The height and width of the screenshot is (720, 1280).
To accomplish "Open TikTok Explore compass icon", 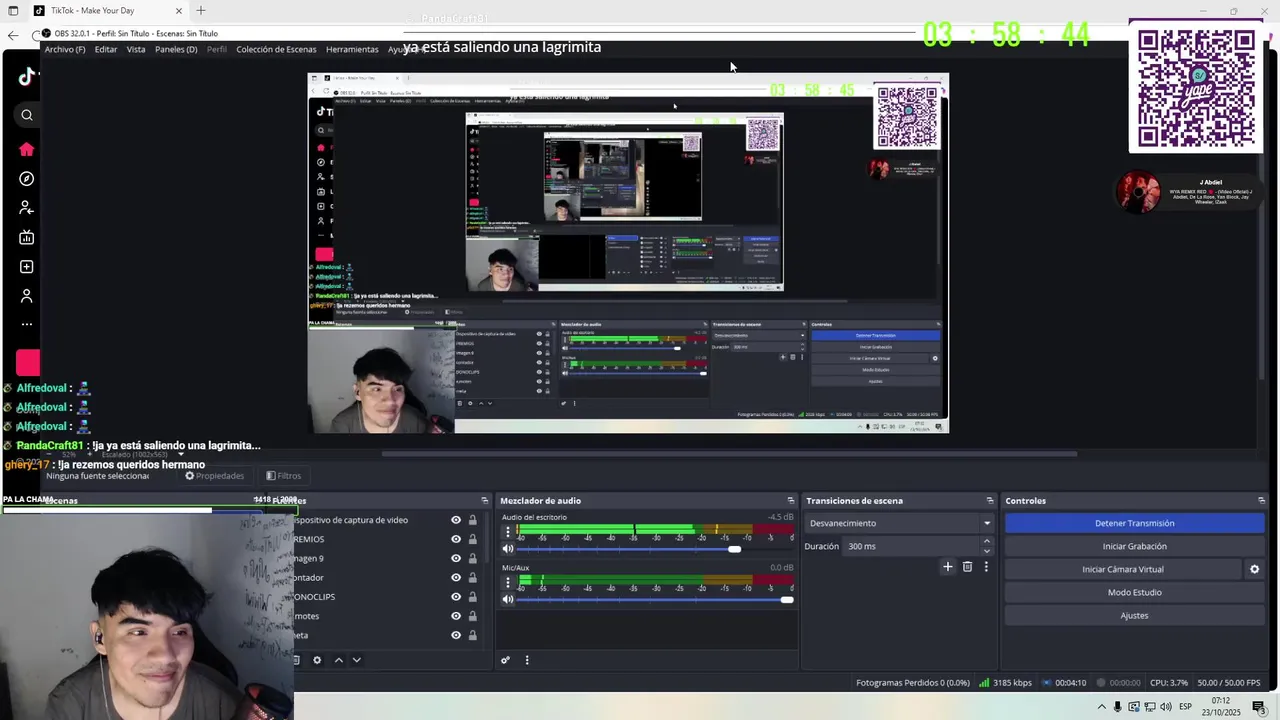I will click(27, 179).
